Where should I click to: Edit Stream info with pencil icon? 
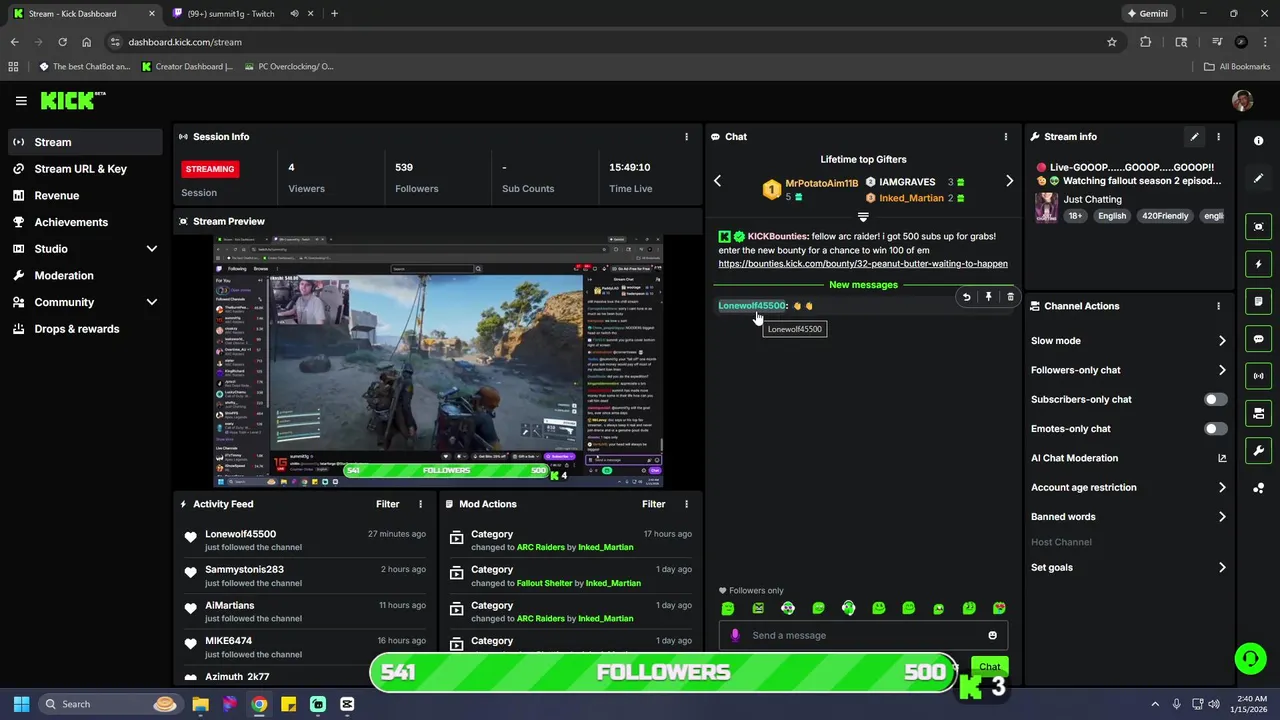[1194, 137]
